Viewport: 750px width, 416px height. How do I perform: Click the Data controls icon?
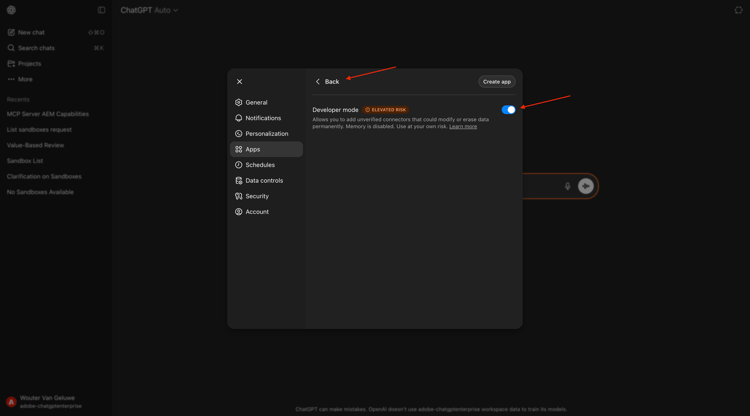(238, 181)
